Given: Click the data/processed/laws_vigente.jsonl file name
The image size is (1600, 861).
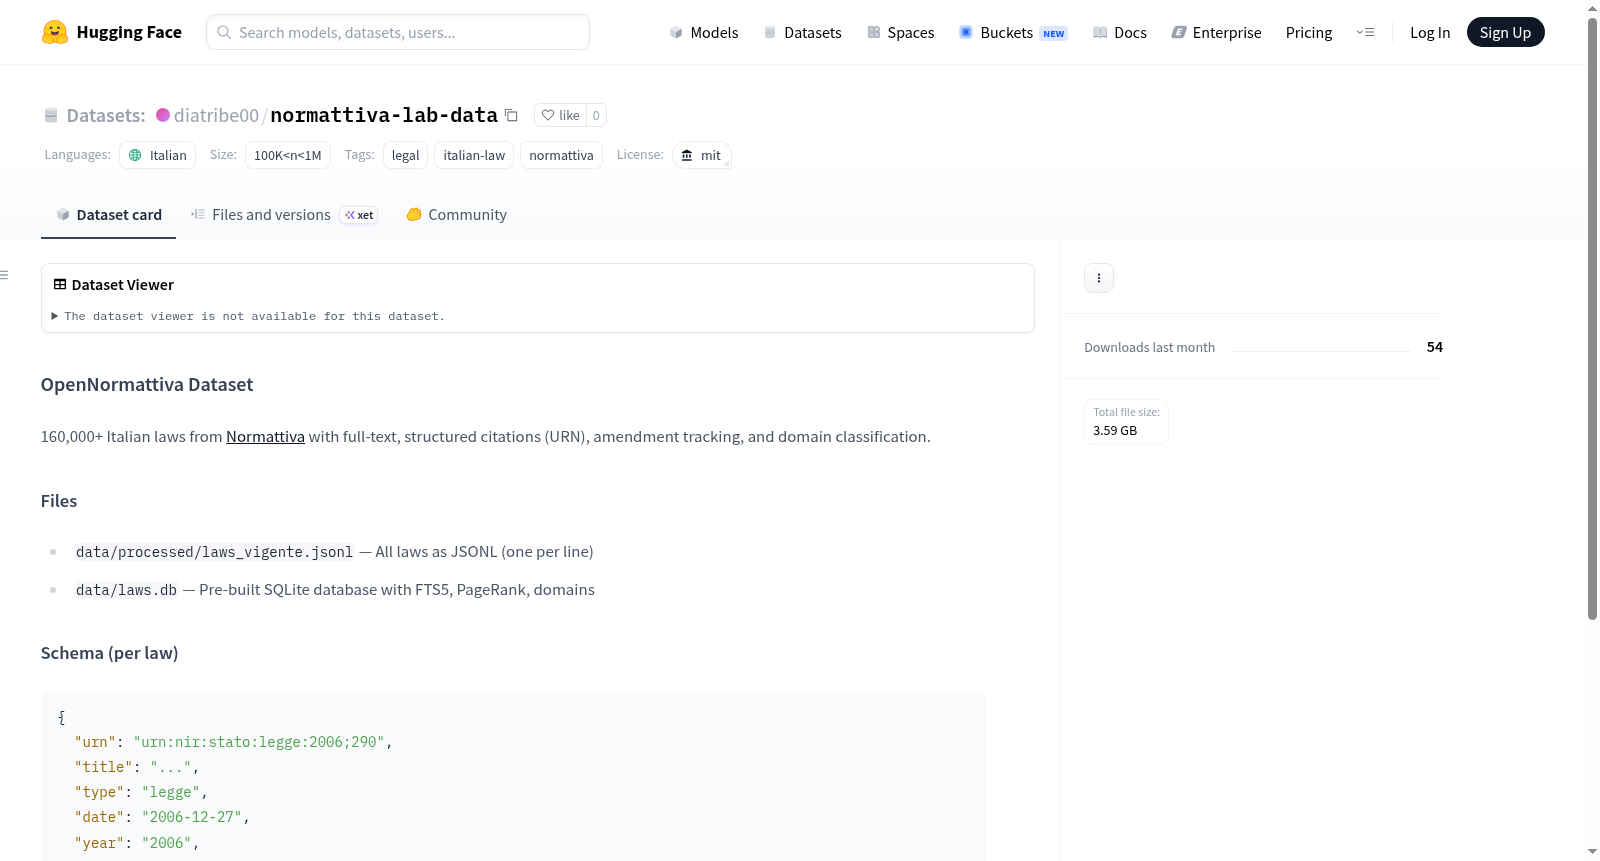Looking at the screenshot, I should pos(214,552).
